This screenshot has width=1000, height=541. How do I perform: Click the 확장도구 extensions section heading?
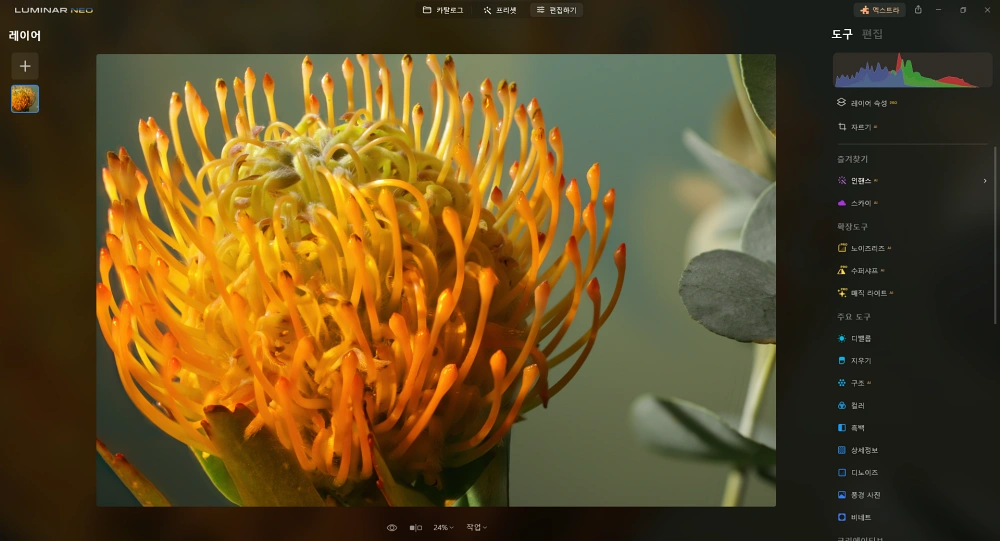[852, 226]
